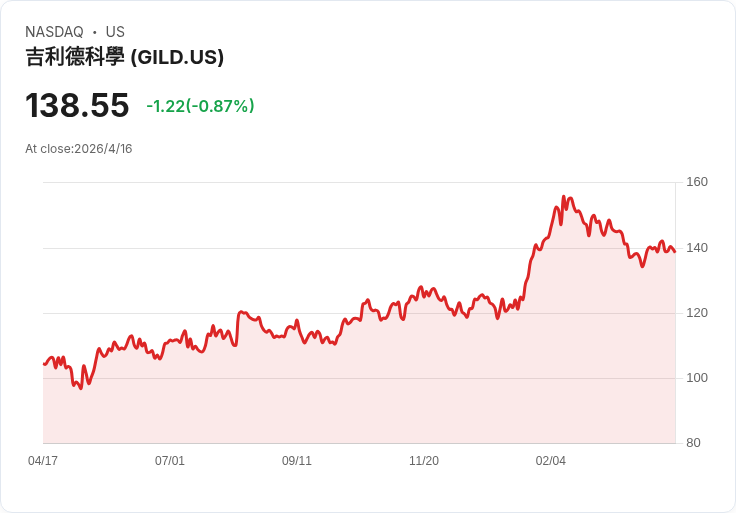Click the 140 y-axis label
This screenshot has height=513, width=736.
(696, 247)
